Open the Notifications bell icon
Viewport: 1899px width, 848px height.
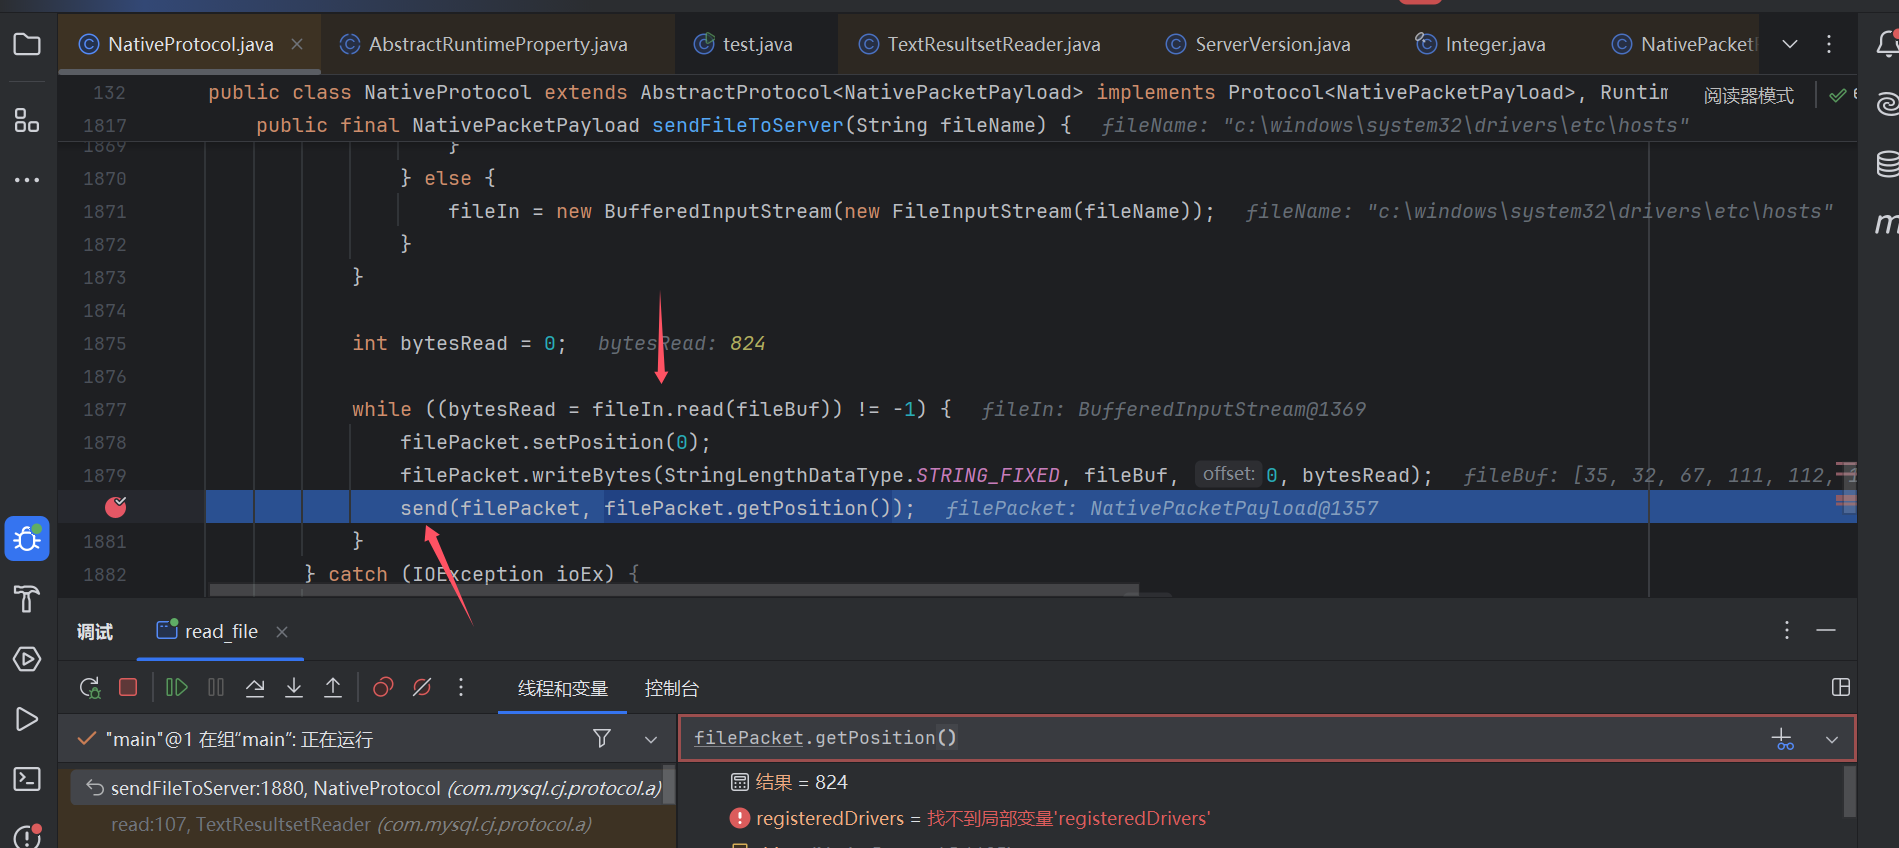tap(1886, 44)
